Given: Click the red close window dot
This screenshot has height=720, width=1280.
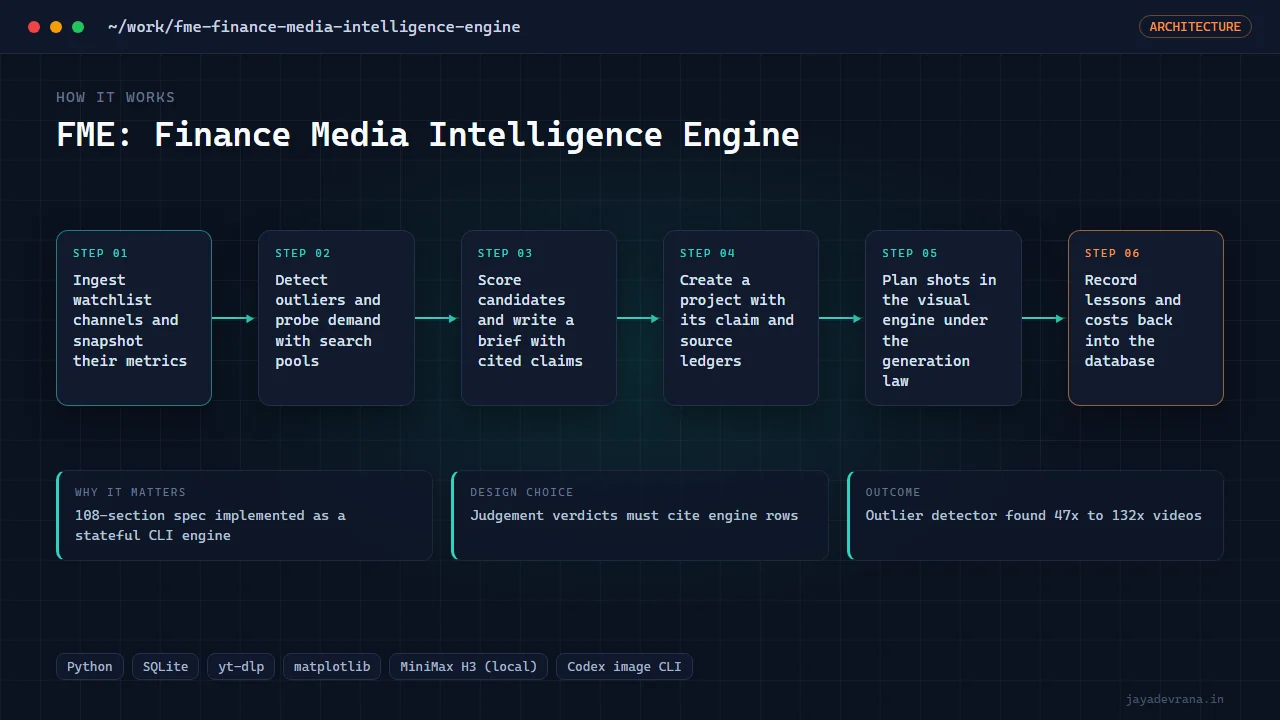Looking at the screenshot, I should pos(34,27).
